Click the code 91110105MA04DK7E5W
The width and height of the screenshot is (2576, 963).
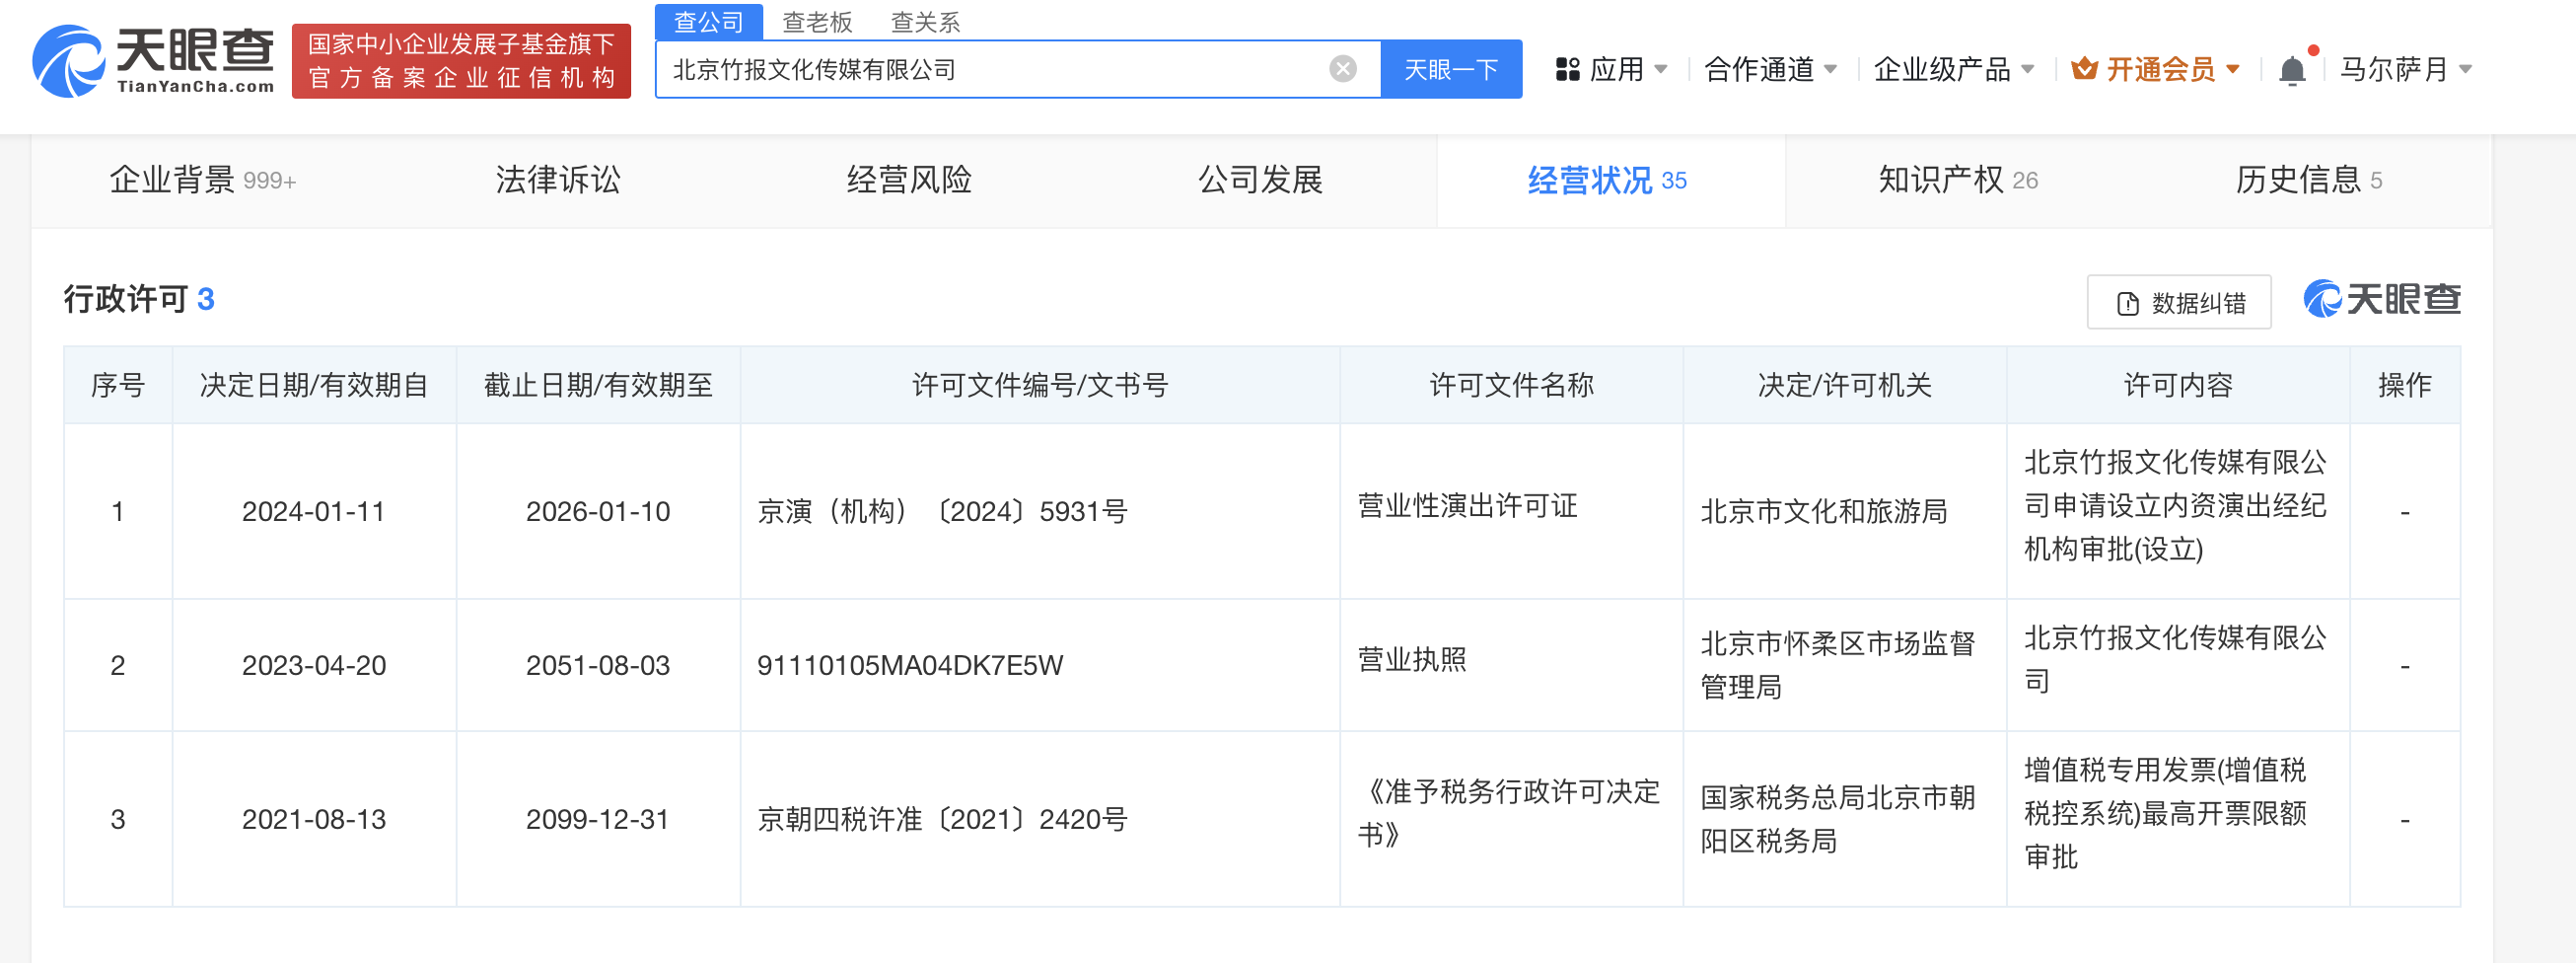[910, 666]
